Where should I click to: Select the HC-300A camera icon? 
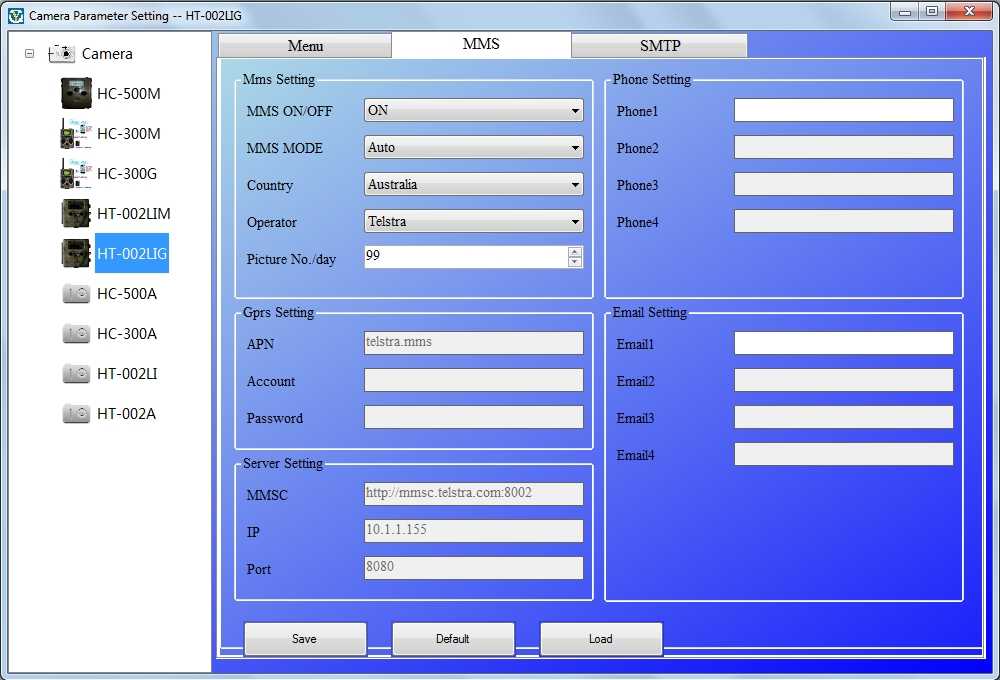(76, 334)
